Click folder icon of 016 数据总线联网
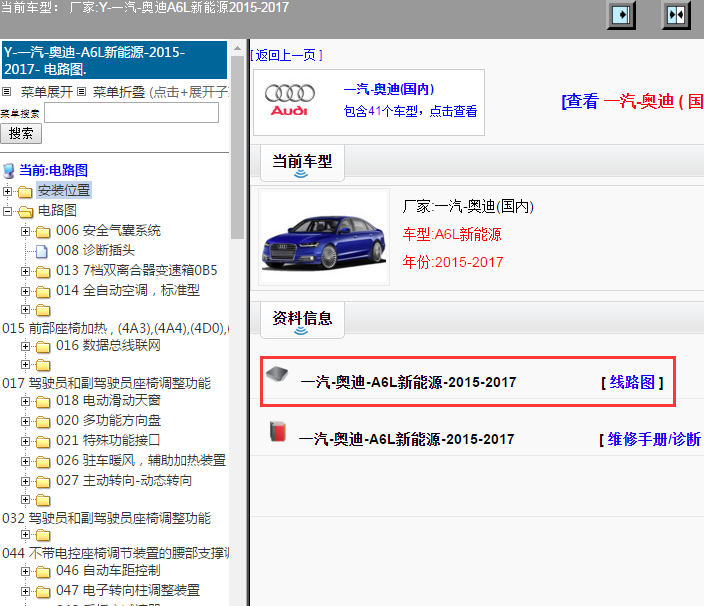Screen dimensions: 704x606 click(43, 347)
